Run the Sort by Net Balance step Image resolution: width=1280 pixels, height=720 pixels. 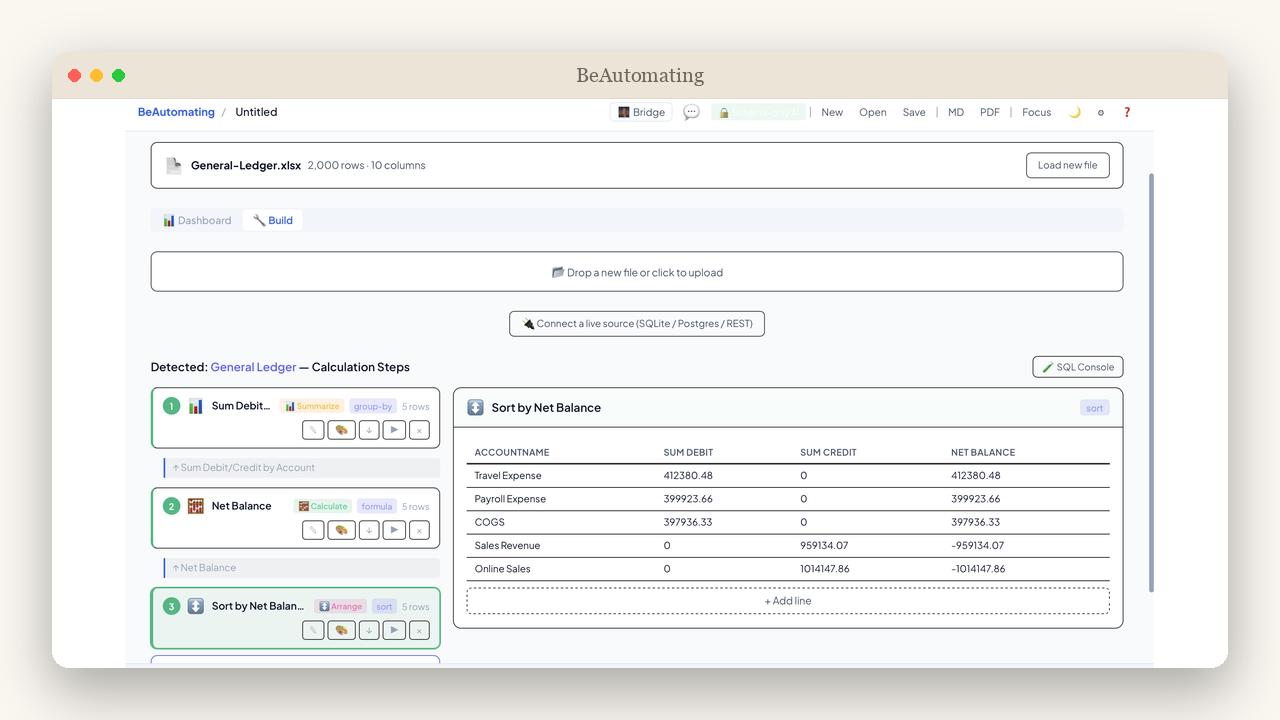[394, 630]
